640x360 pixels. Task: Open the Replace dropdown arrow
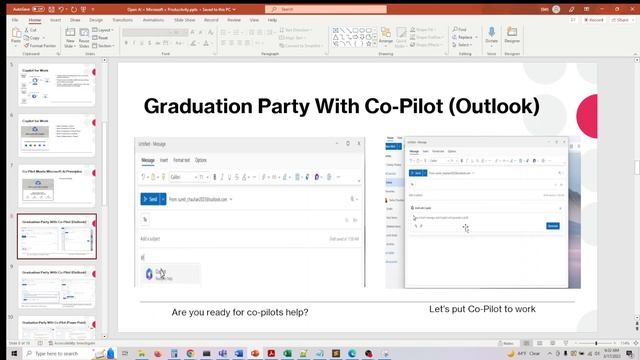(x=476, y=38)
